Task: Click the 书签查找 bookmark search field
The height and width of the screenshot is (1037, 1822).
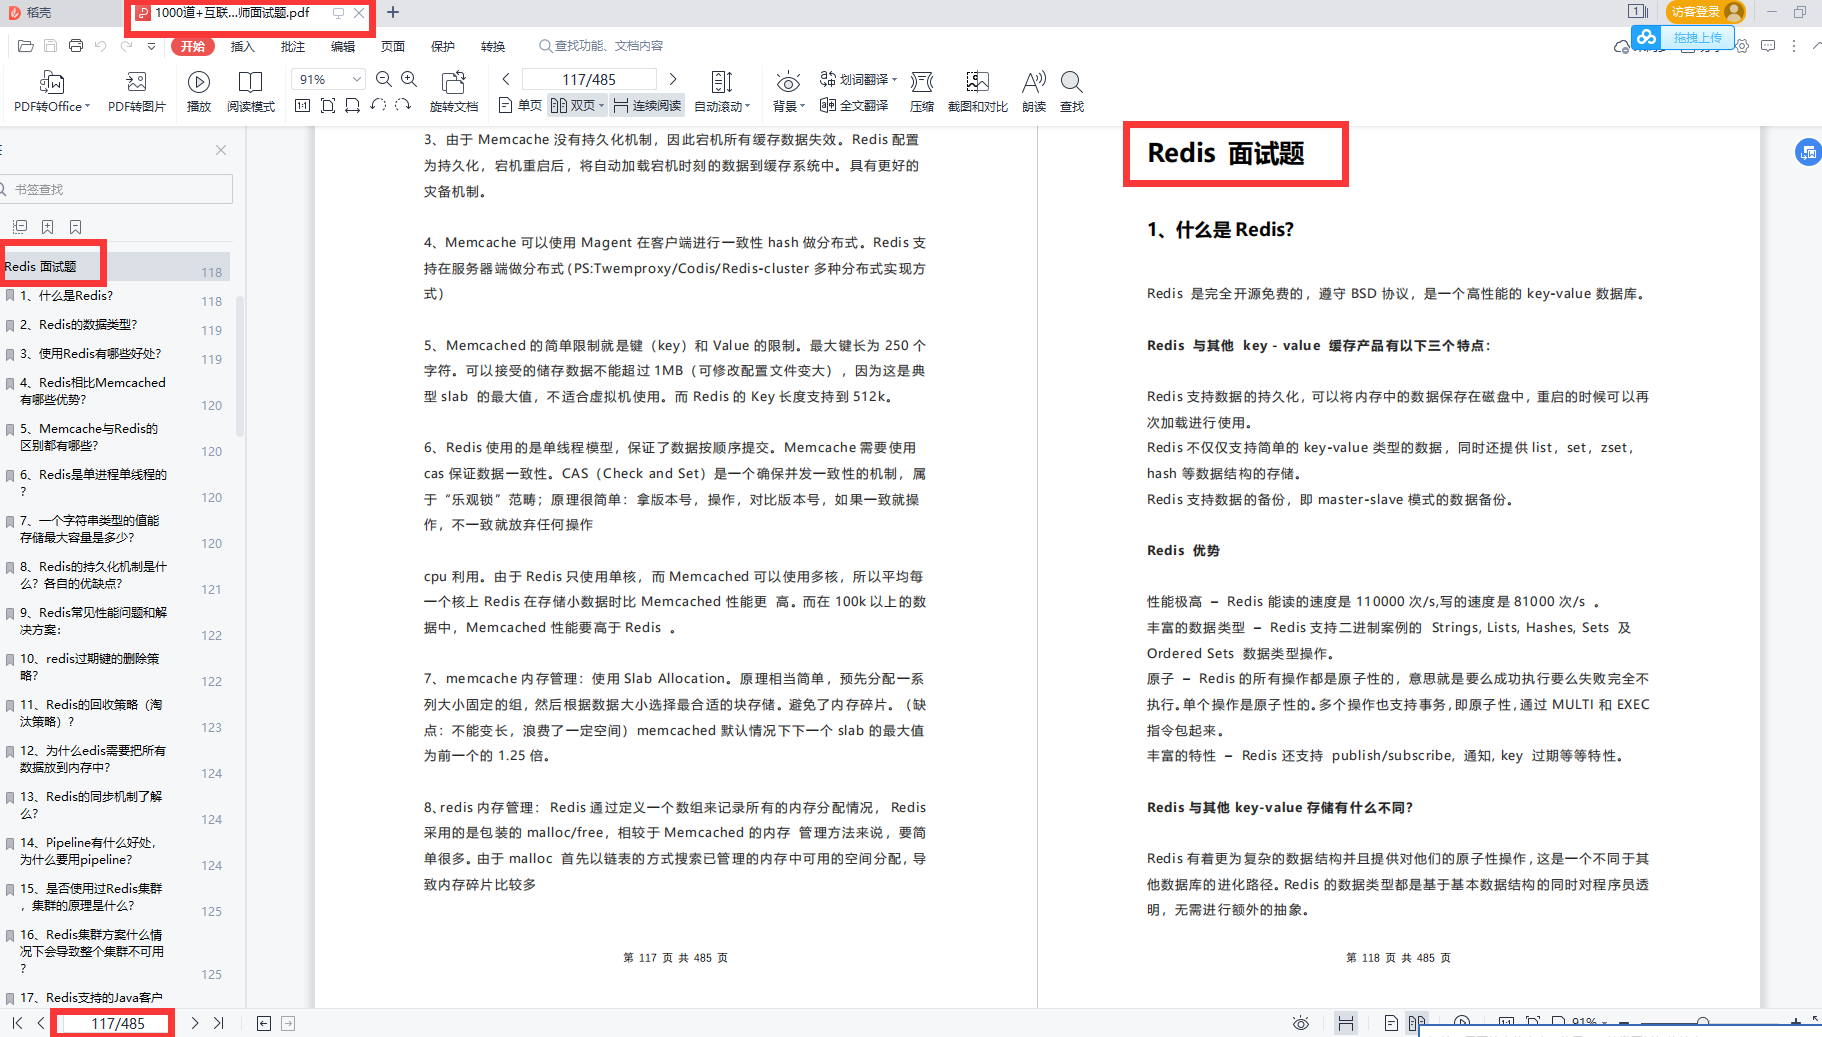Action: point(118,189)
